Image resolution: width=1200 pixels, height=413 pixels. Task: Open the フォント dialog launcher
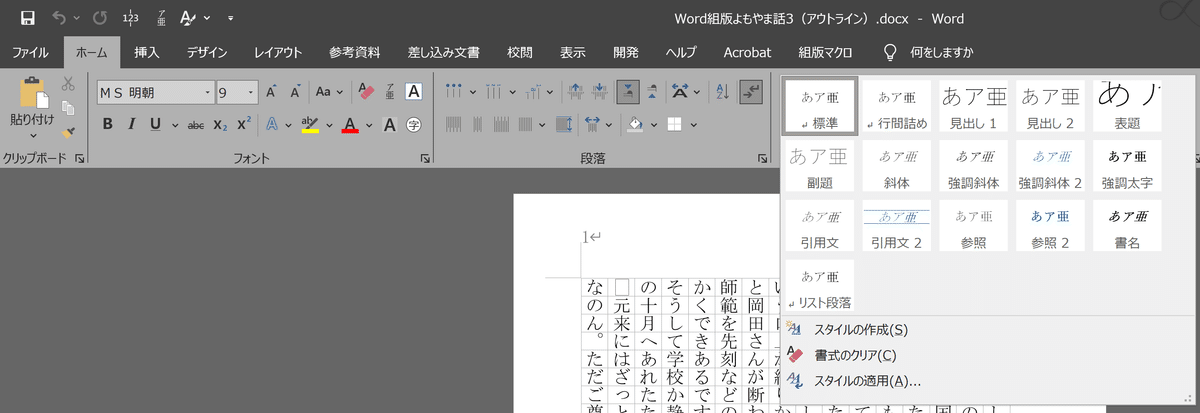[x=425, y=158]
